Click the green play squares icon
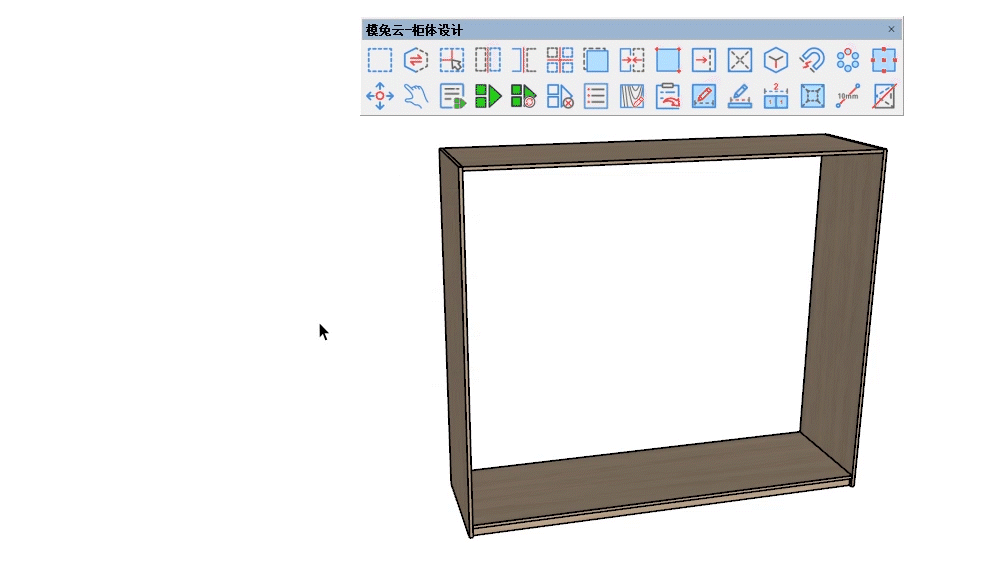The height and width of the screenshot is (564, 1000). (488, 97)
